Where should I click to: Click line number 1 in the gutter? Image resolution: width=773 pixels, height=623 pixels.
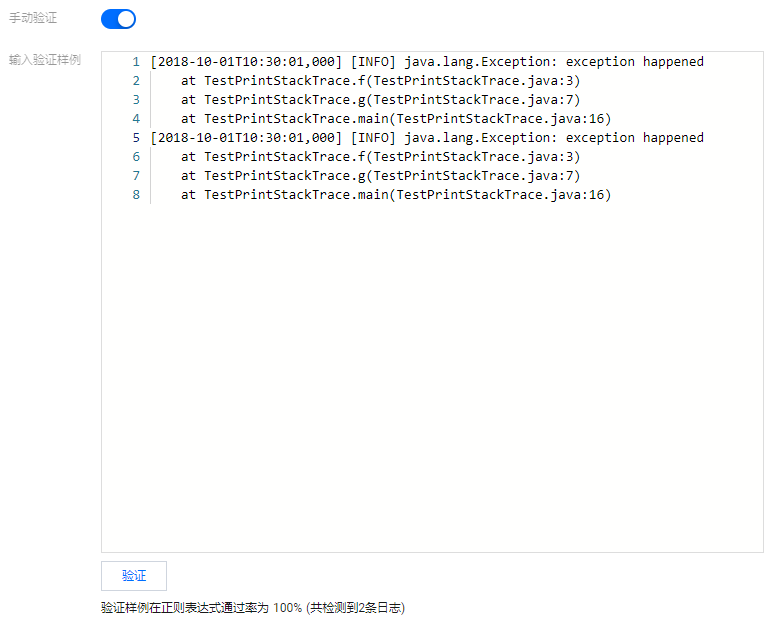tap(136, 62)
